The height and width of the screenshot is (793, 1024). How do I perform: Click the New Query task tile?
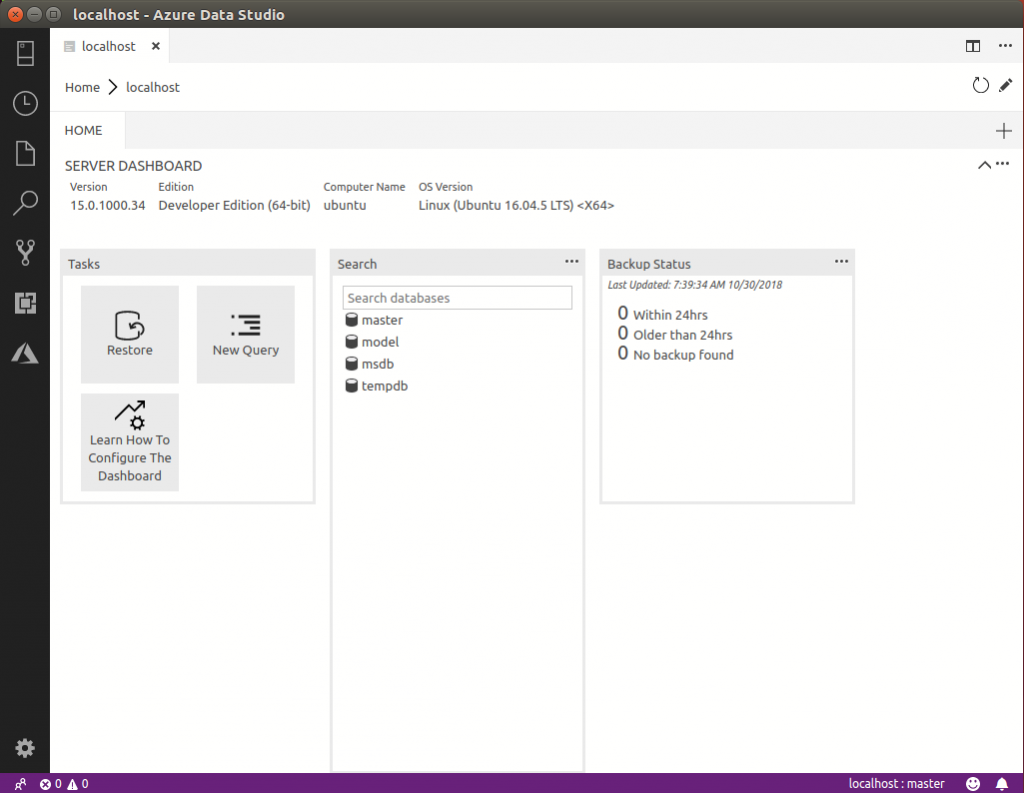coord(246,334)
